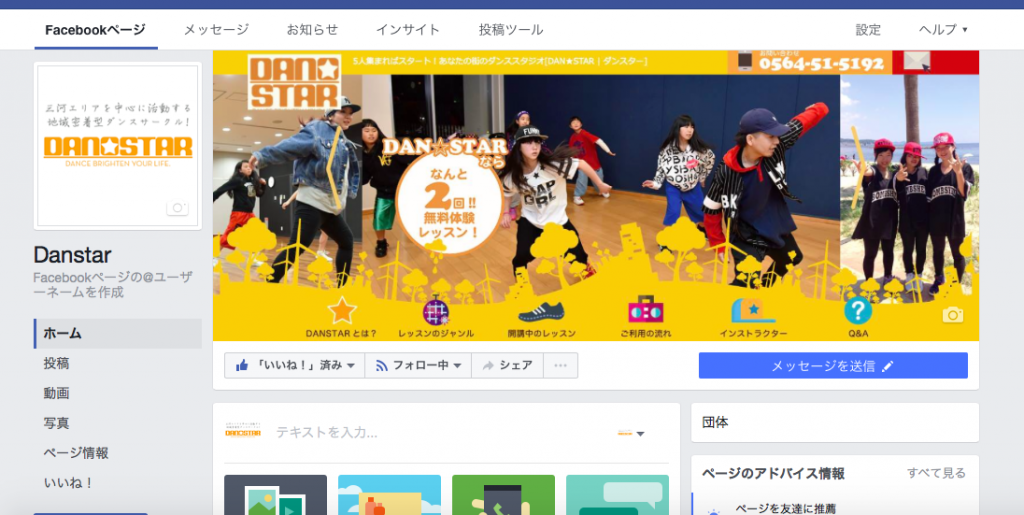Click the light-blue post option tile
This screenshot has width=1024, height=515.
(x=389, y=495)
